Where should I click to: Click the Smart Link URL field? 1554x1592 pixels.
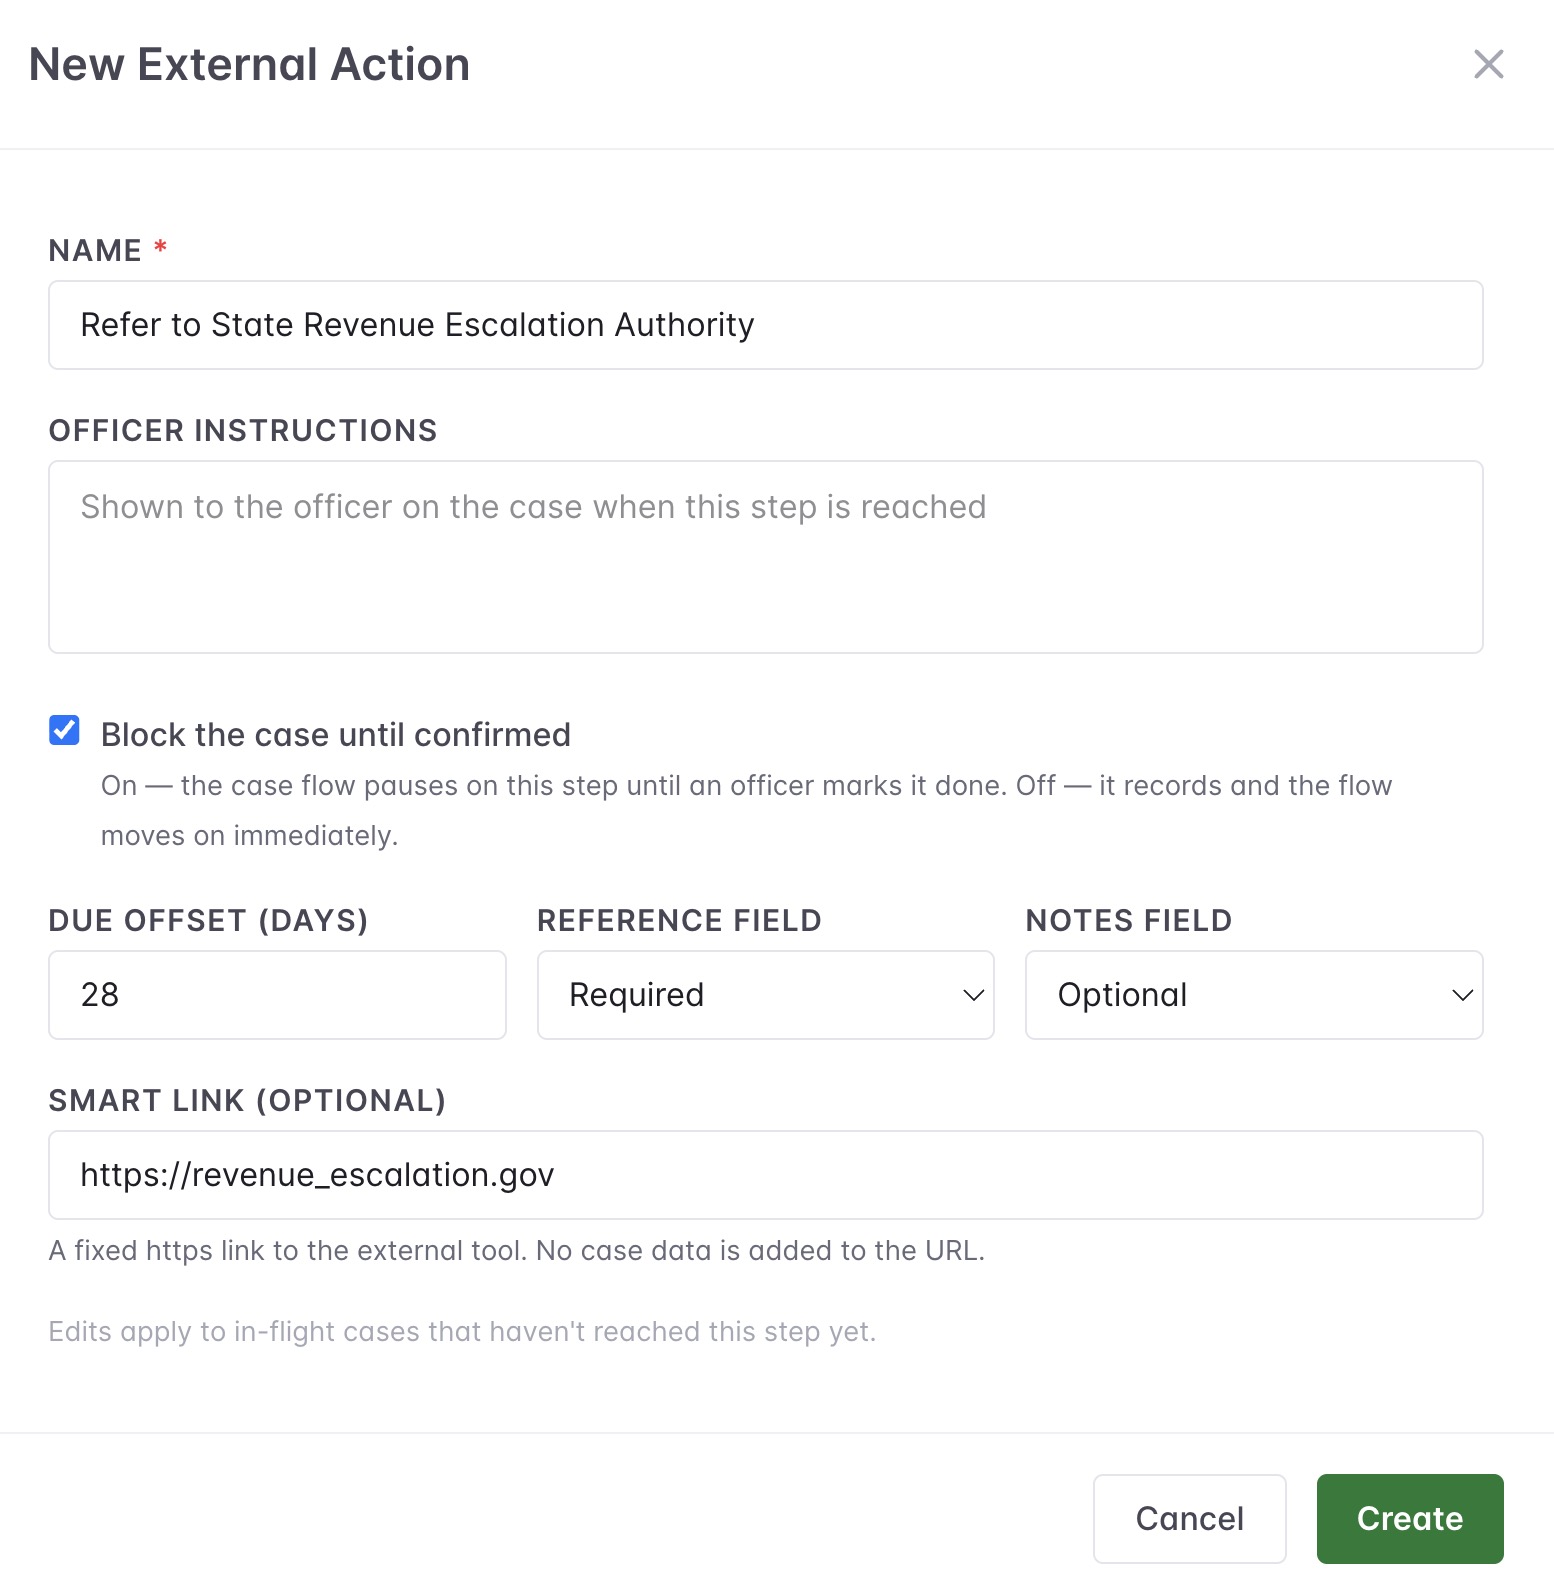[x=765, y=1175]
